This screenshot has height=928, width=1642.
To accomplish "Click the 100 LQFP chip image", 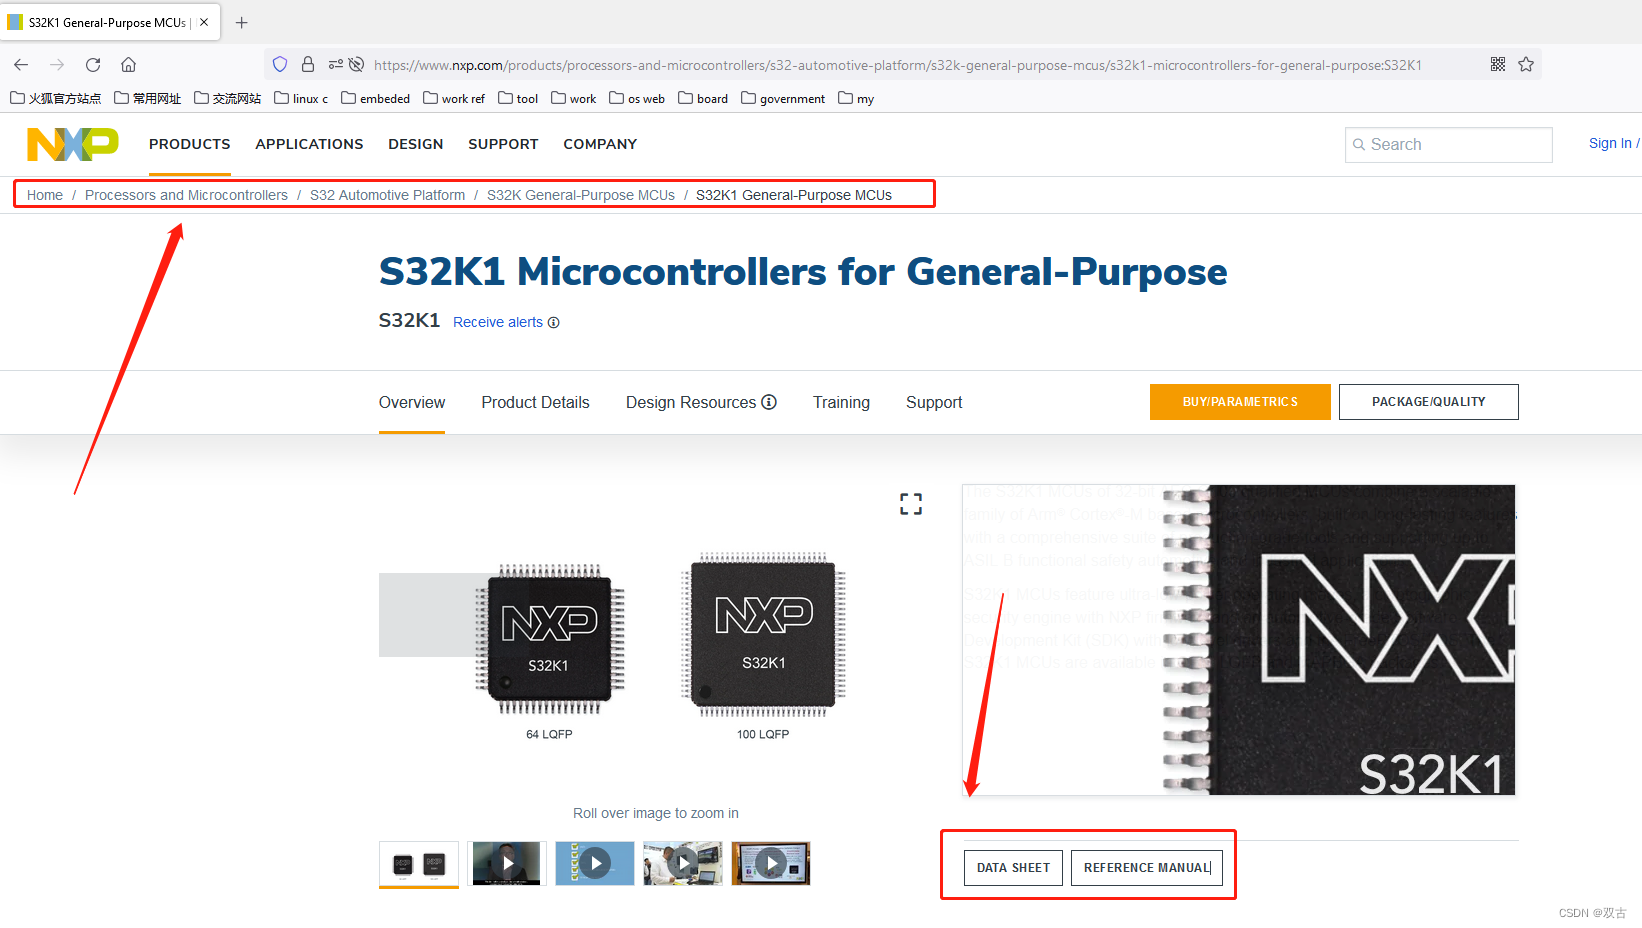I will [x=763, y=635].
